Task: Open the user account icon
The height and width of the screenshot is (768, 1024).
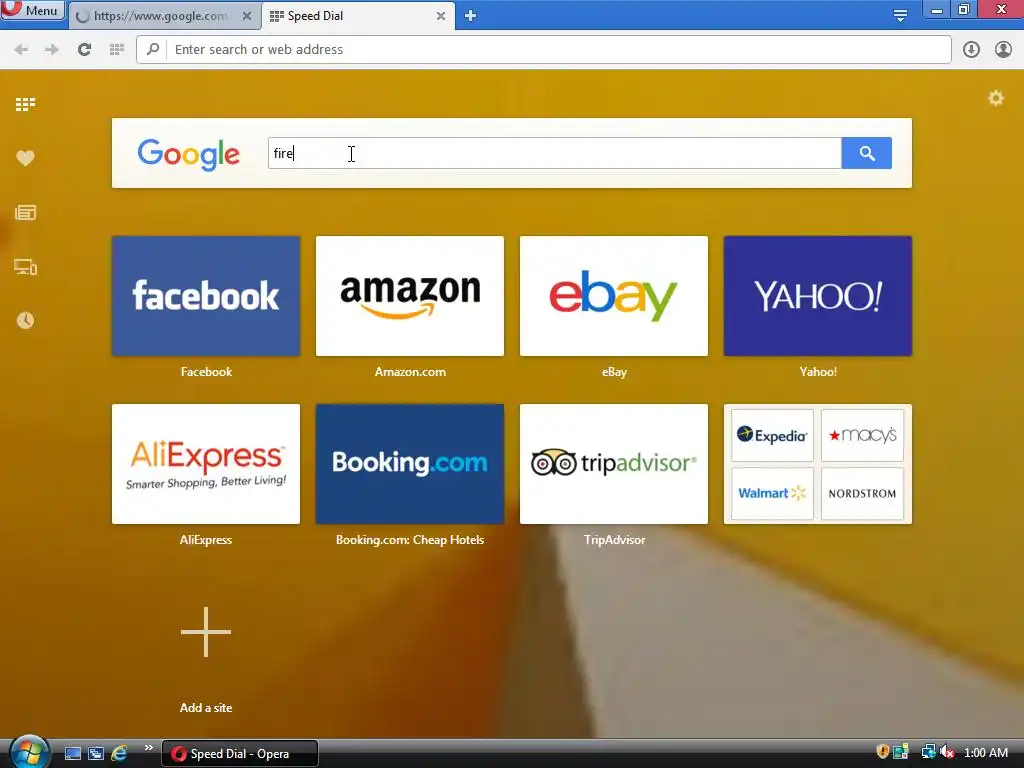Action: pyautogui.click(x=1003, y=50)
